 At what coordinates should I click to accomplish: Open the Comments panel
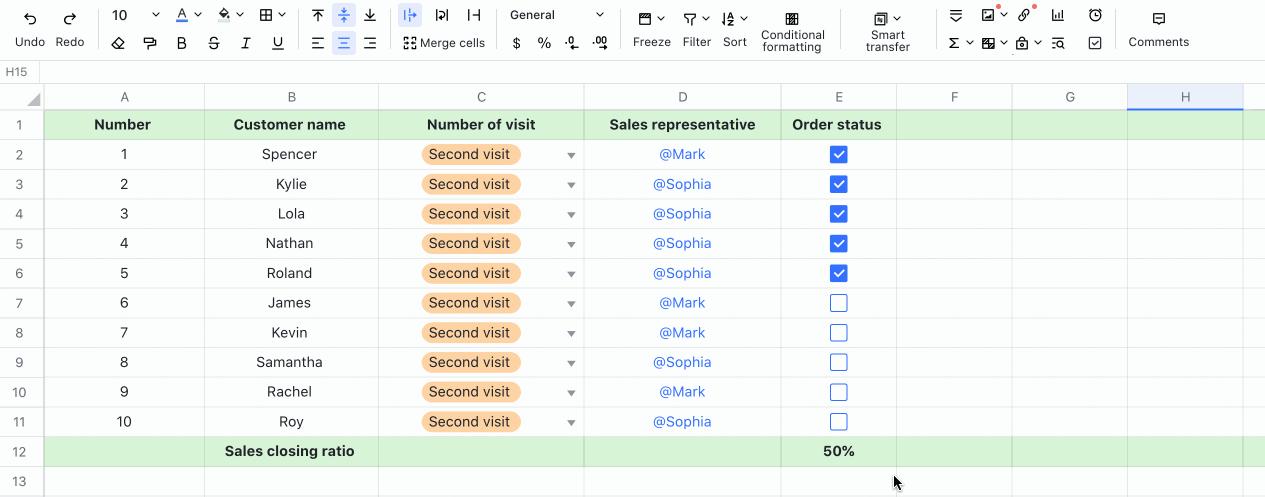coord(1158,29)
